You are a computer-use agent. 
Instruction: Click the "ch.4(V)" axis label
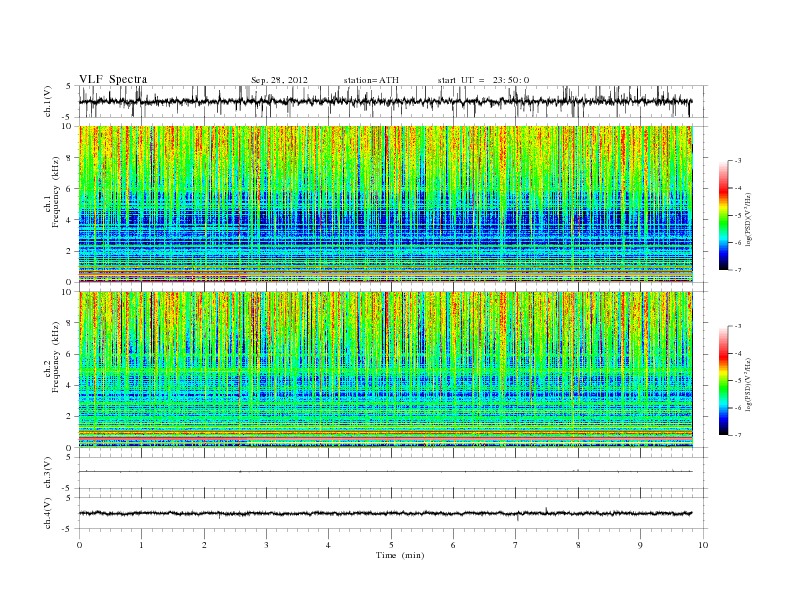pos(47,513)
